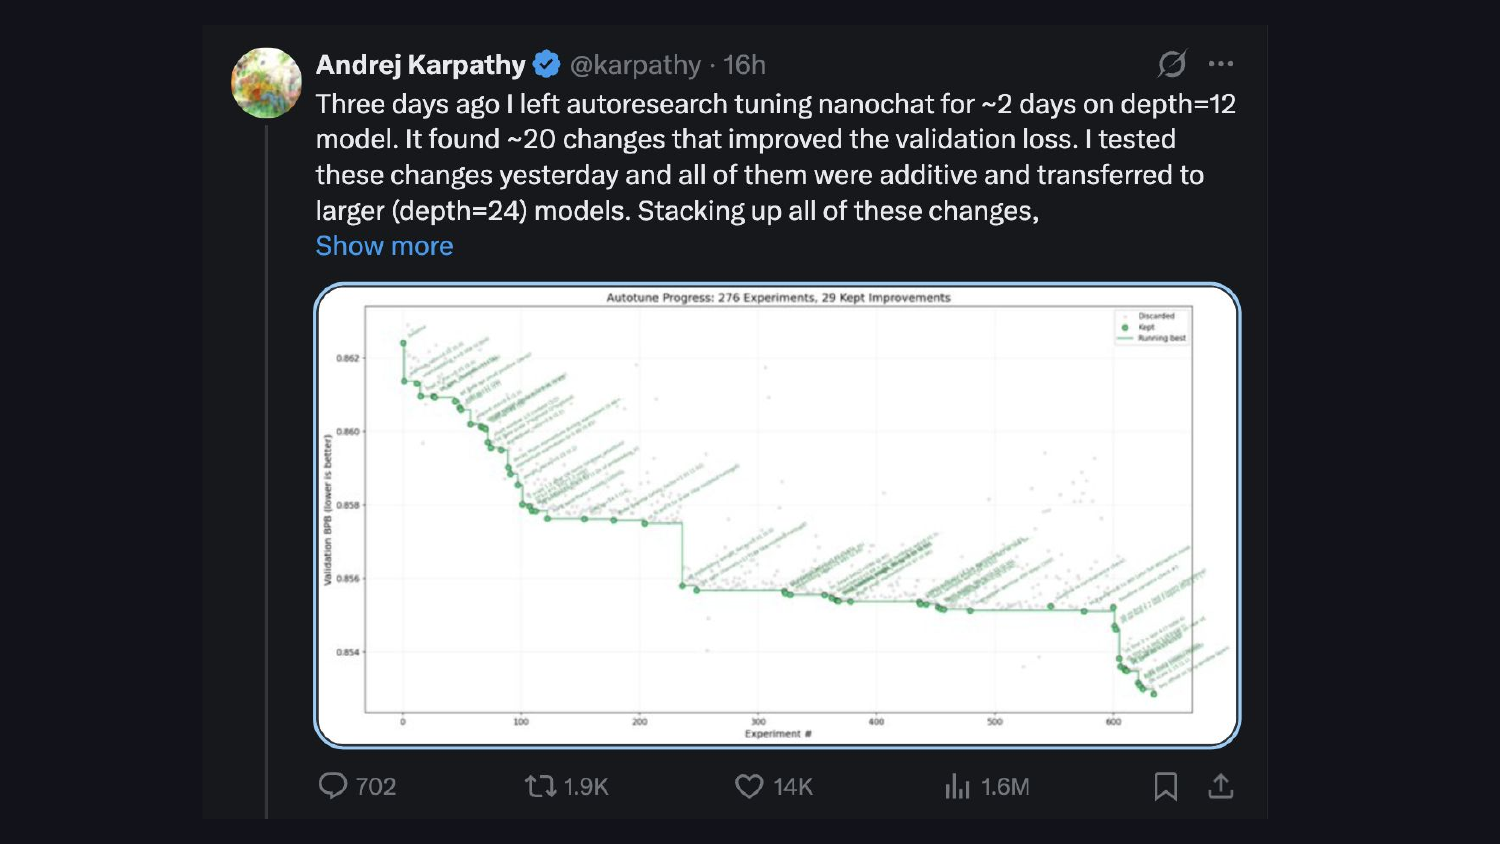Click the reply speech bubble icon
Image resolution: width=1500 pixels, height=844 pixels.
pyautogui.click(x=333, y=786)
